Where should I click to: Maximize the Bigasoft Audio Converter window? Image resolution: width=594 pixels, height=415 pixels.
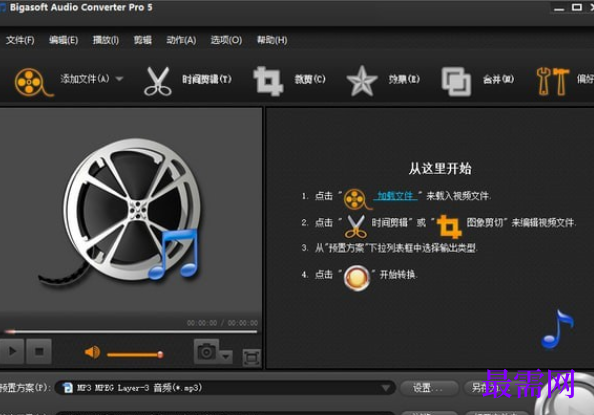[577, 7]
